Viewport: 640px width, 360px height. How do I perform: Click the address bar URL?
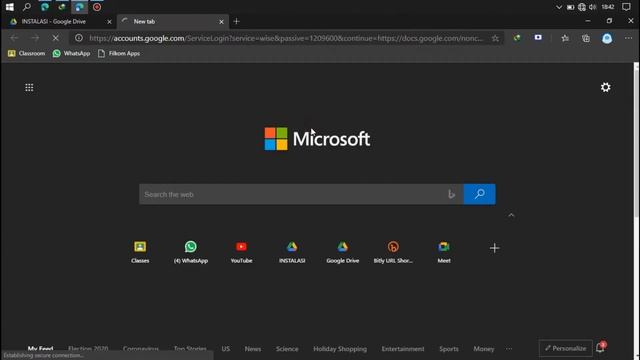286,38
